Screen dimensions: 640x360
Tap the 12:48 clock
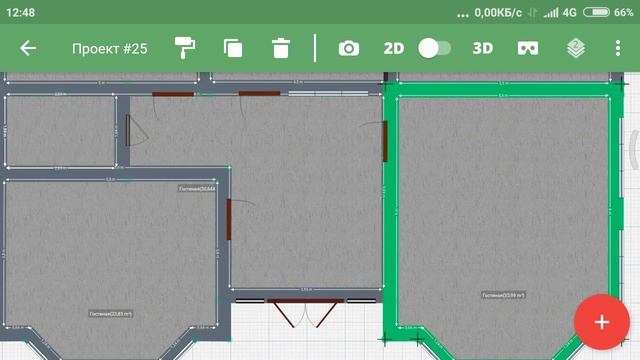20,13
